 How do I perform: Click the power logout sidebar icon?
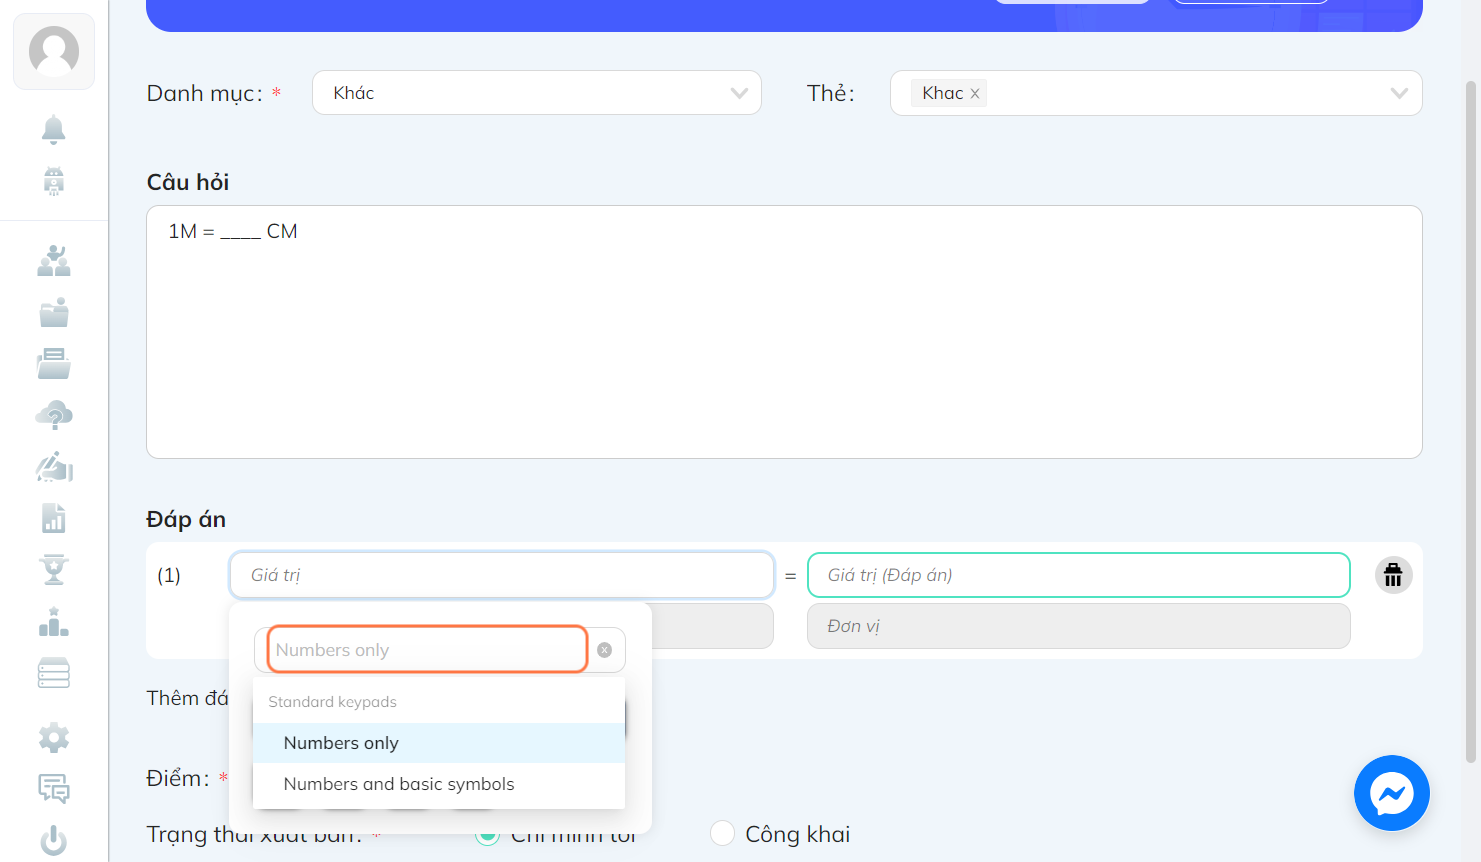pos(54,841)
